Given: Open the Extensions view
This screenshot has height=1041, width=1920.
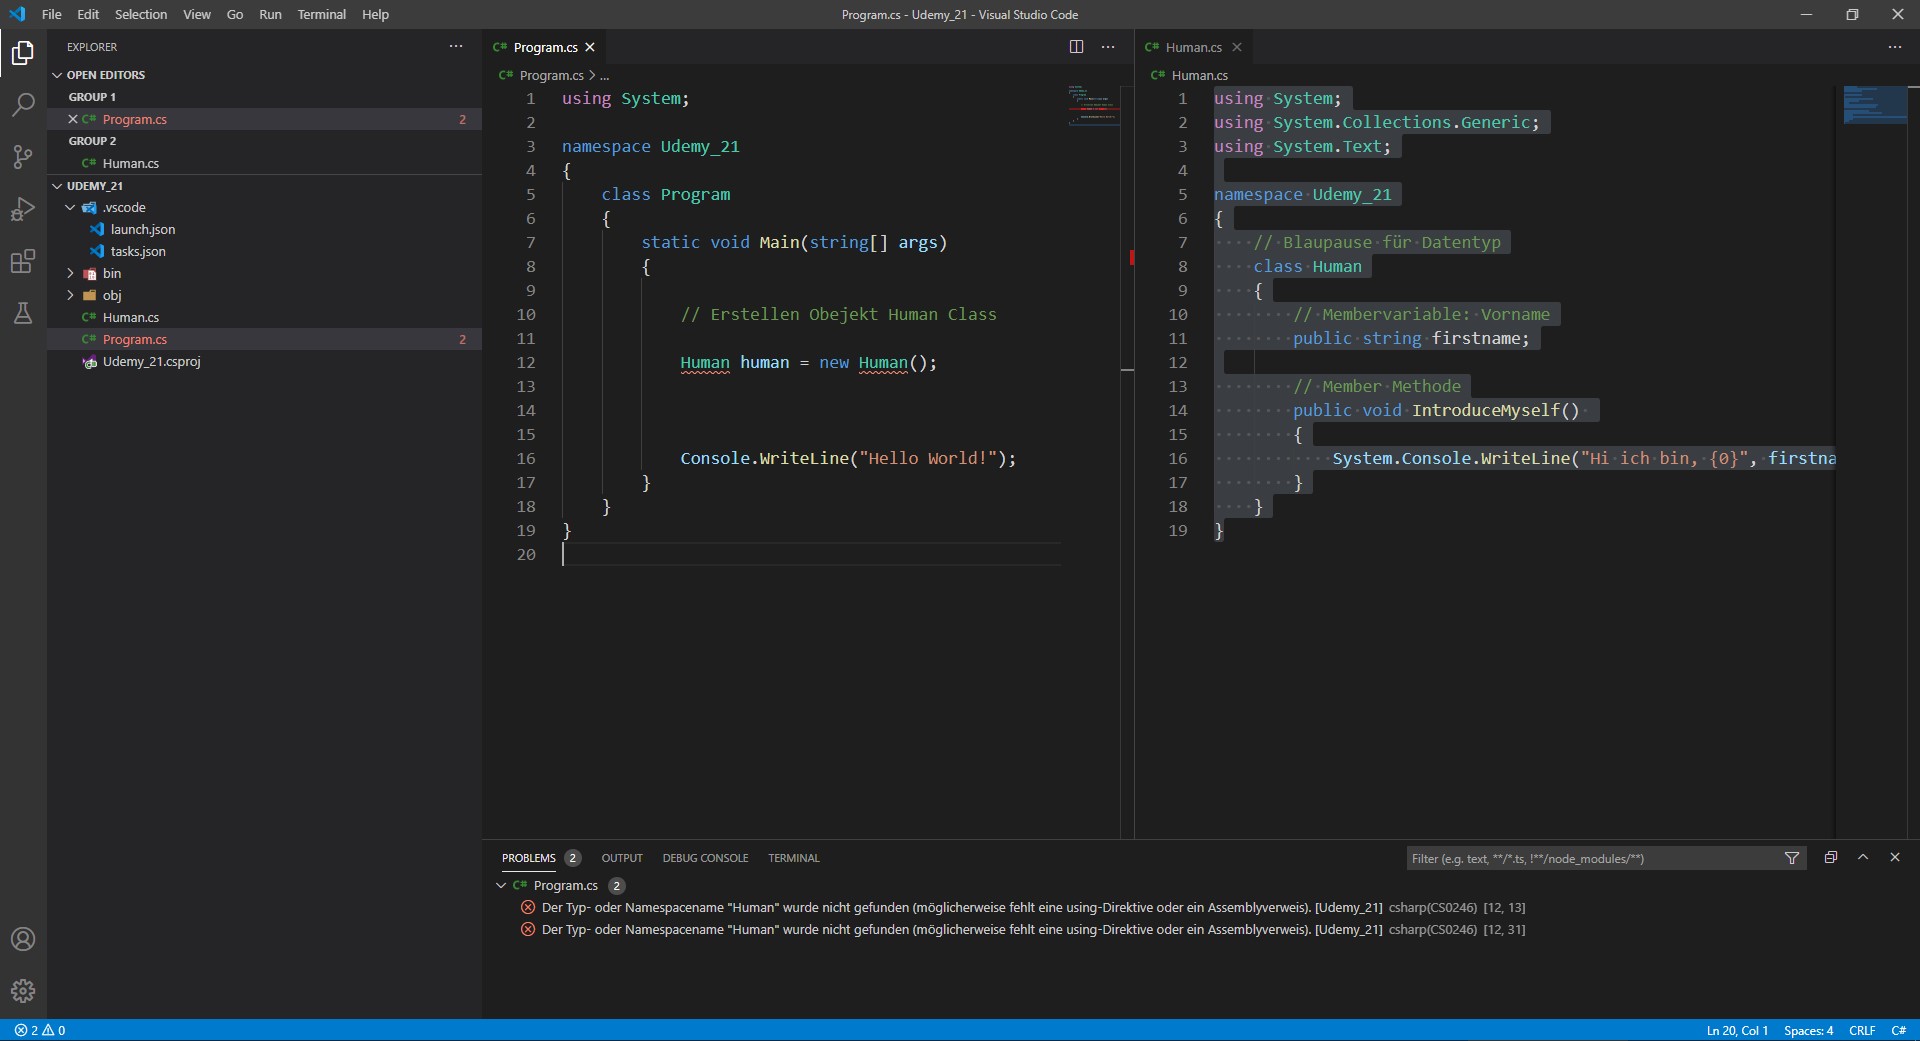Looking at the screenshot, I should pyautogui.click(x=23, y=261).
